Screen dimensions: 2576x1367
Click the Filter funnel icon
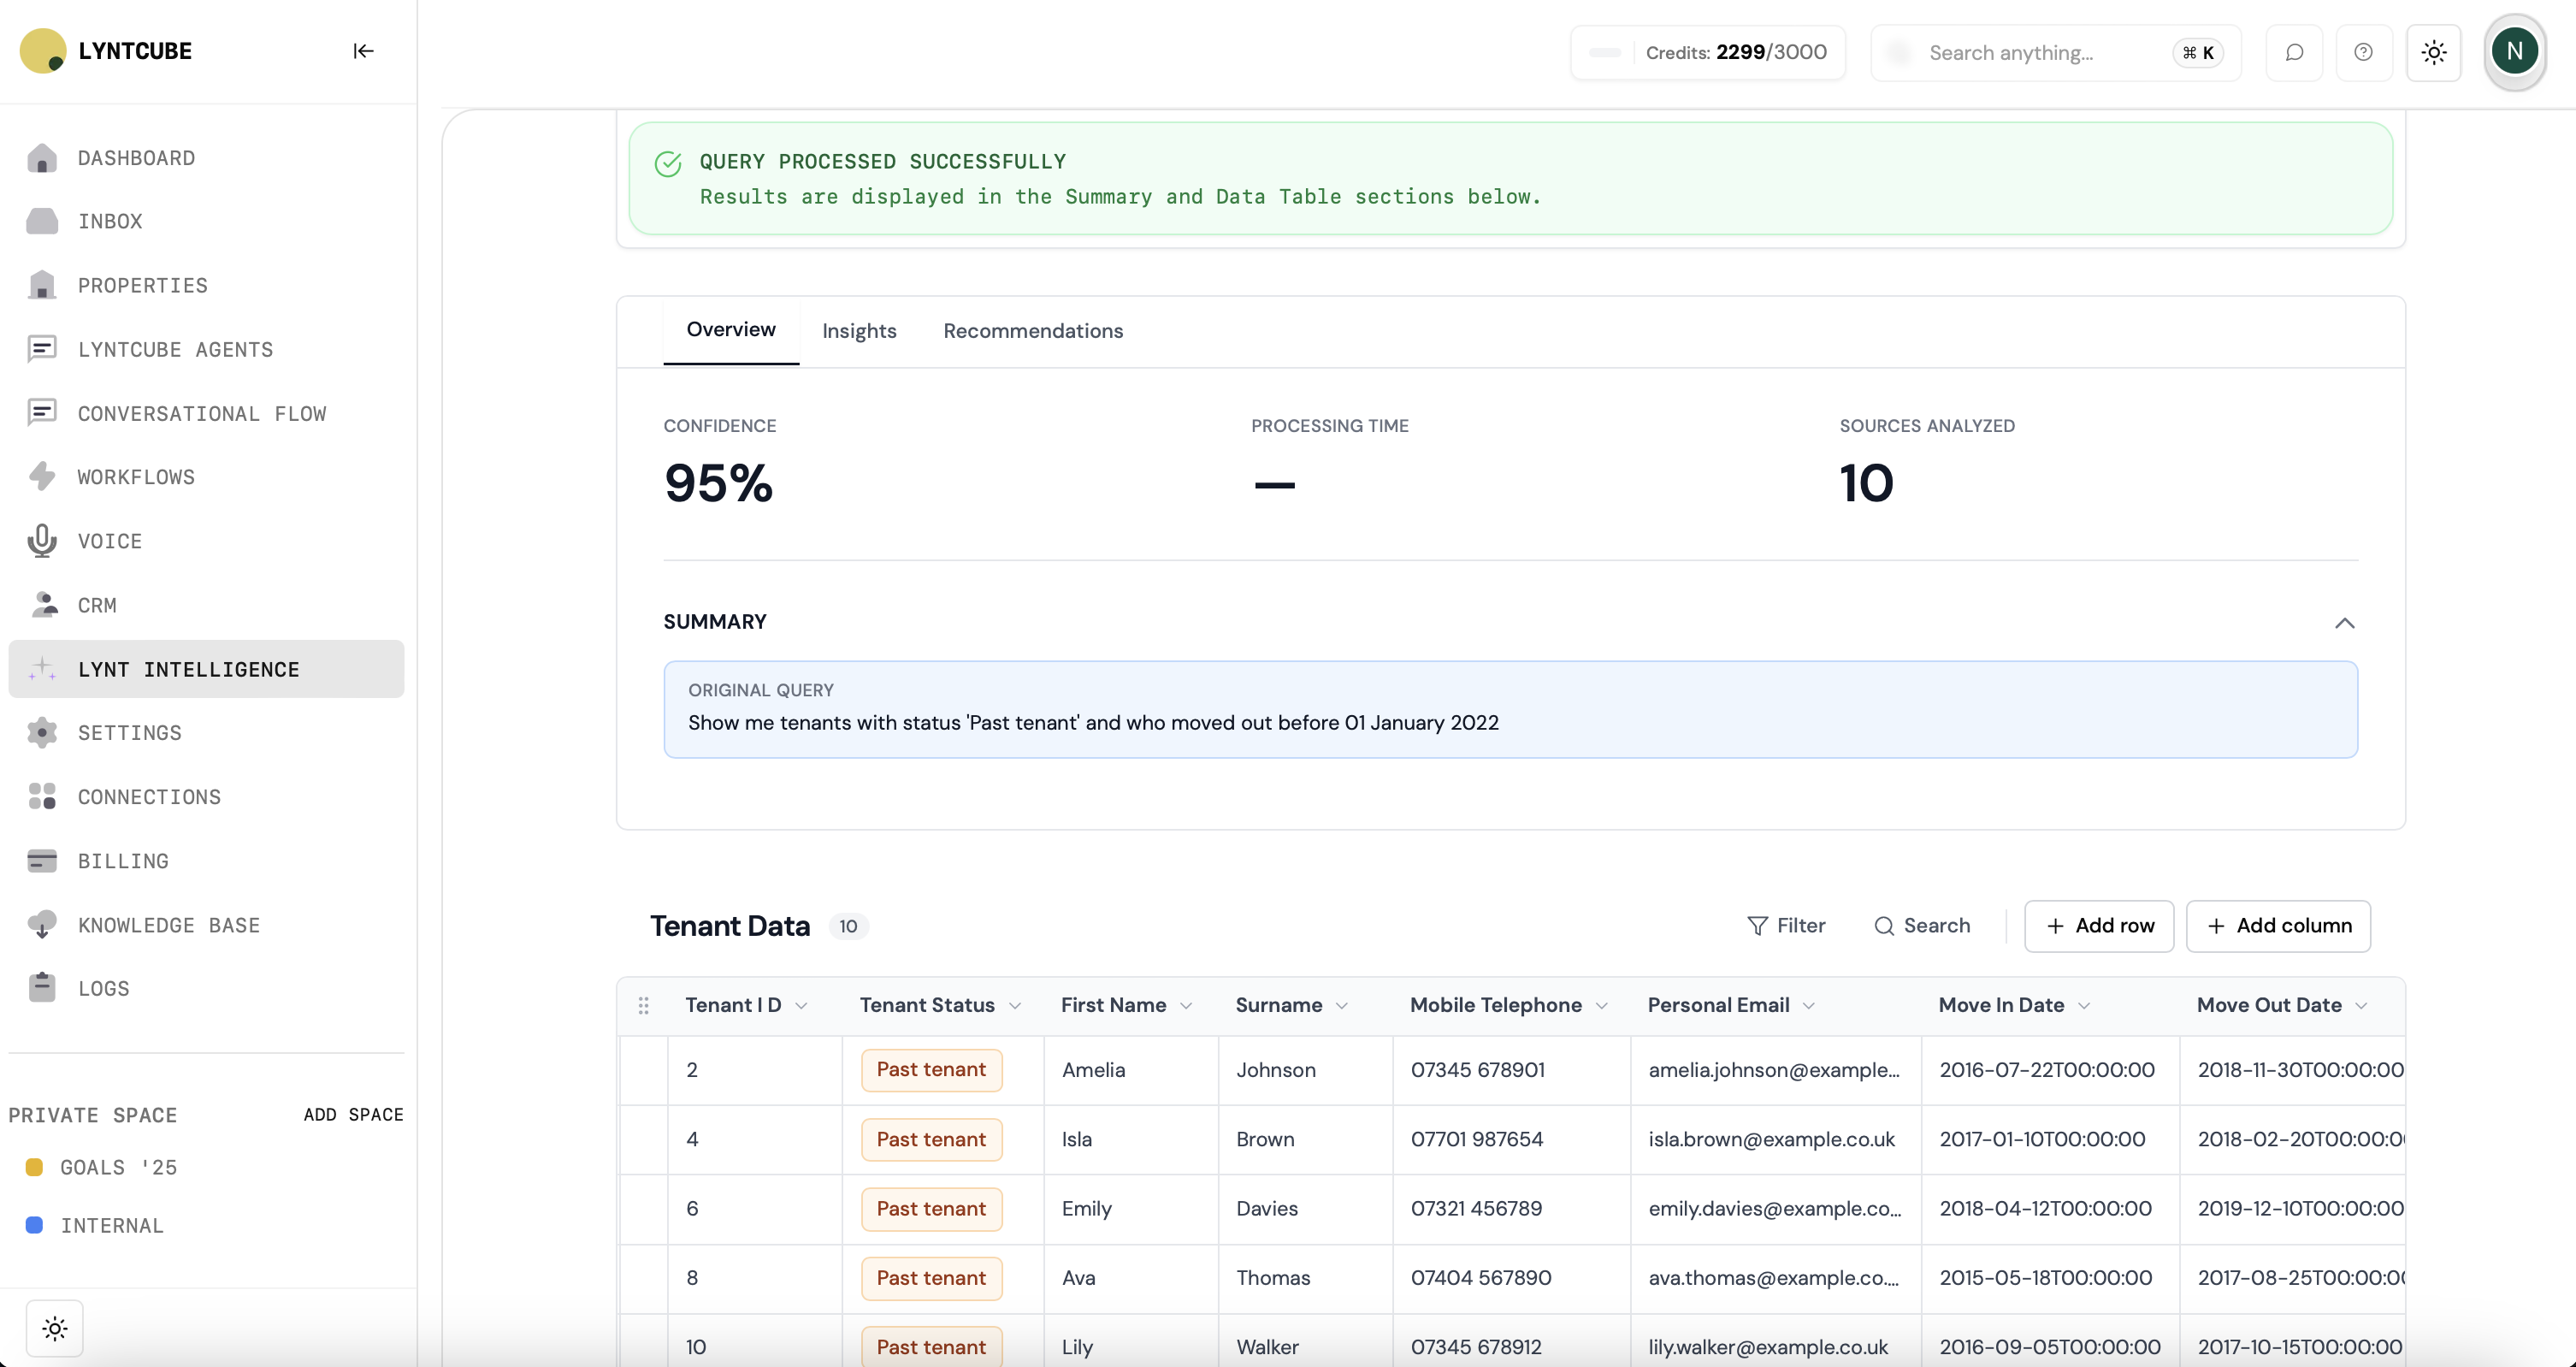pyautogui.click(x=1757, y=926)
